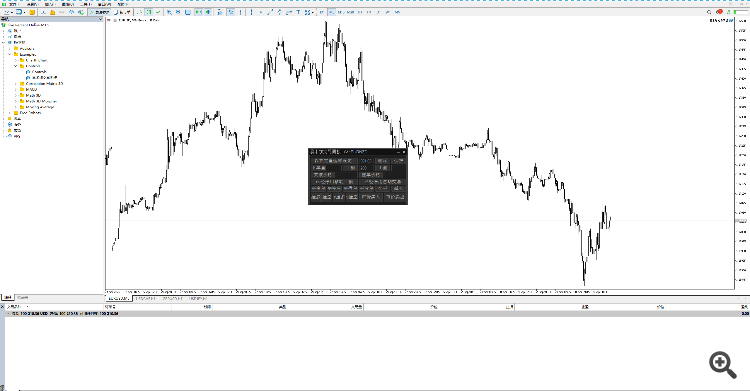The height and width of the screenshot is (391, 750).
Task: Collapse the Expert Advisors tree node
Action: pos(3,42)
